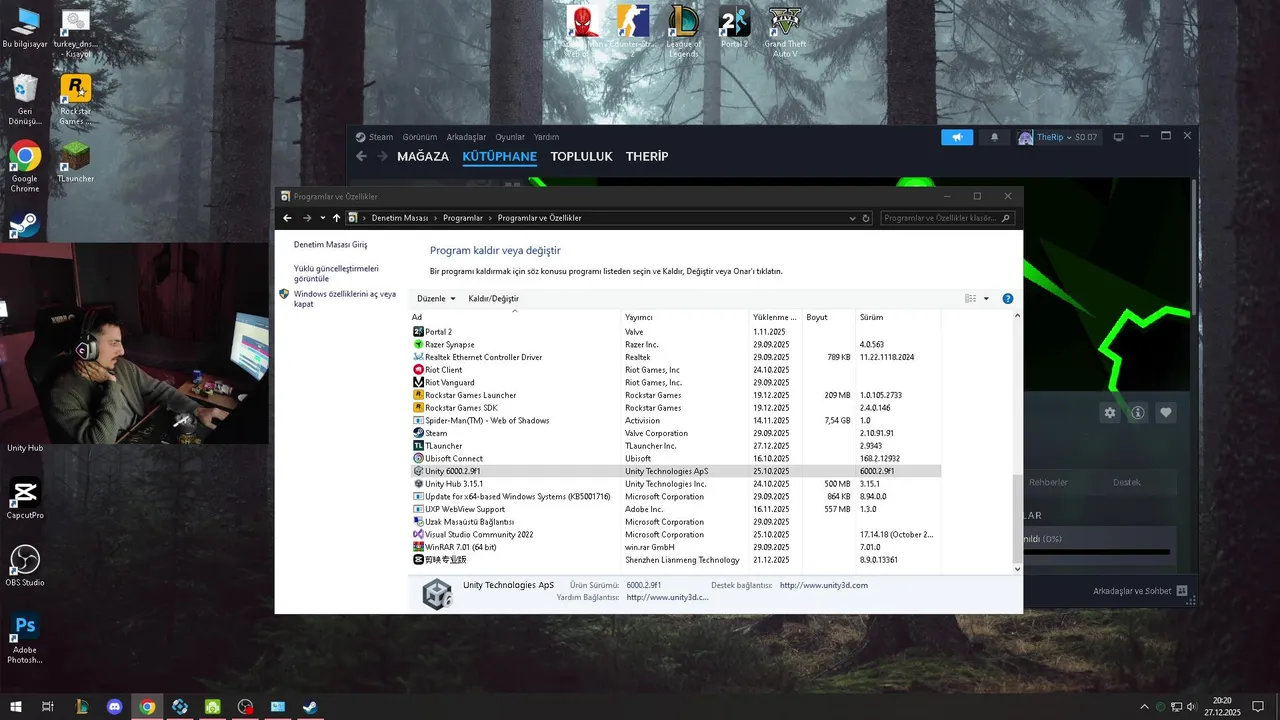
Task: Click Denetim Masası breadcrumb
Action: coord(400,218)
